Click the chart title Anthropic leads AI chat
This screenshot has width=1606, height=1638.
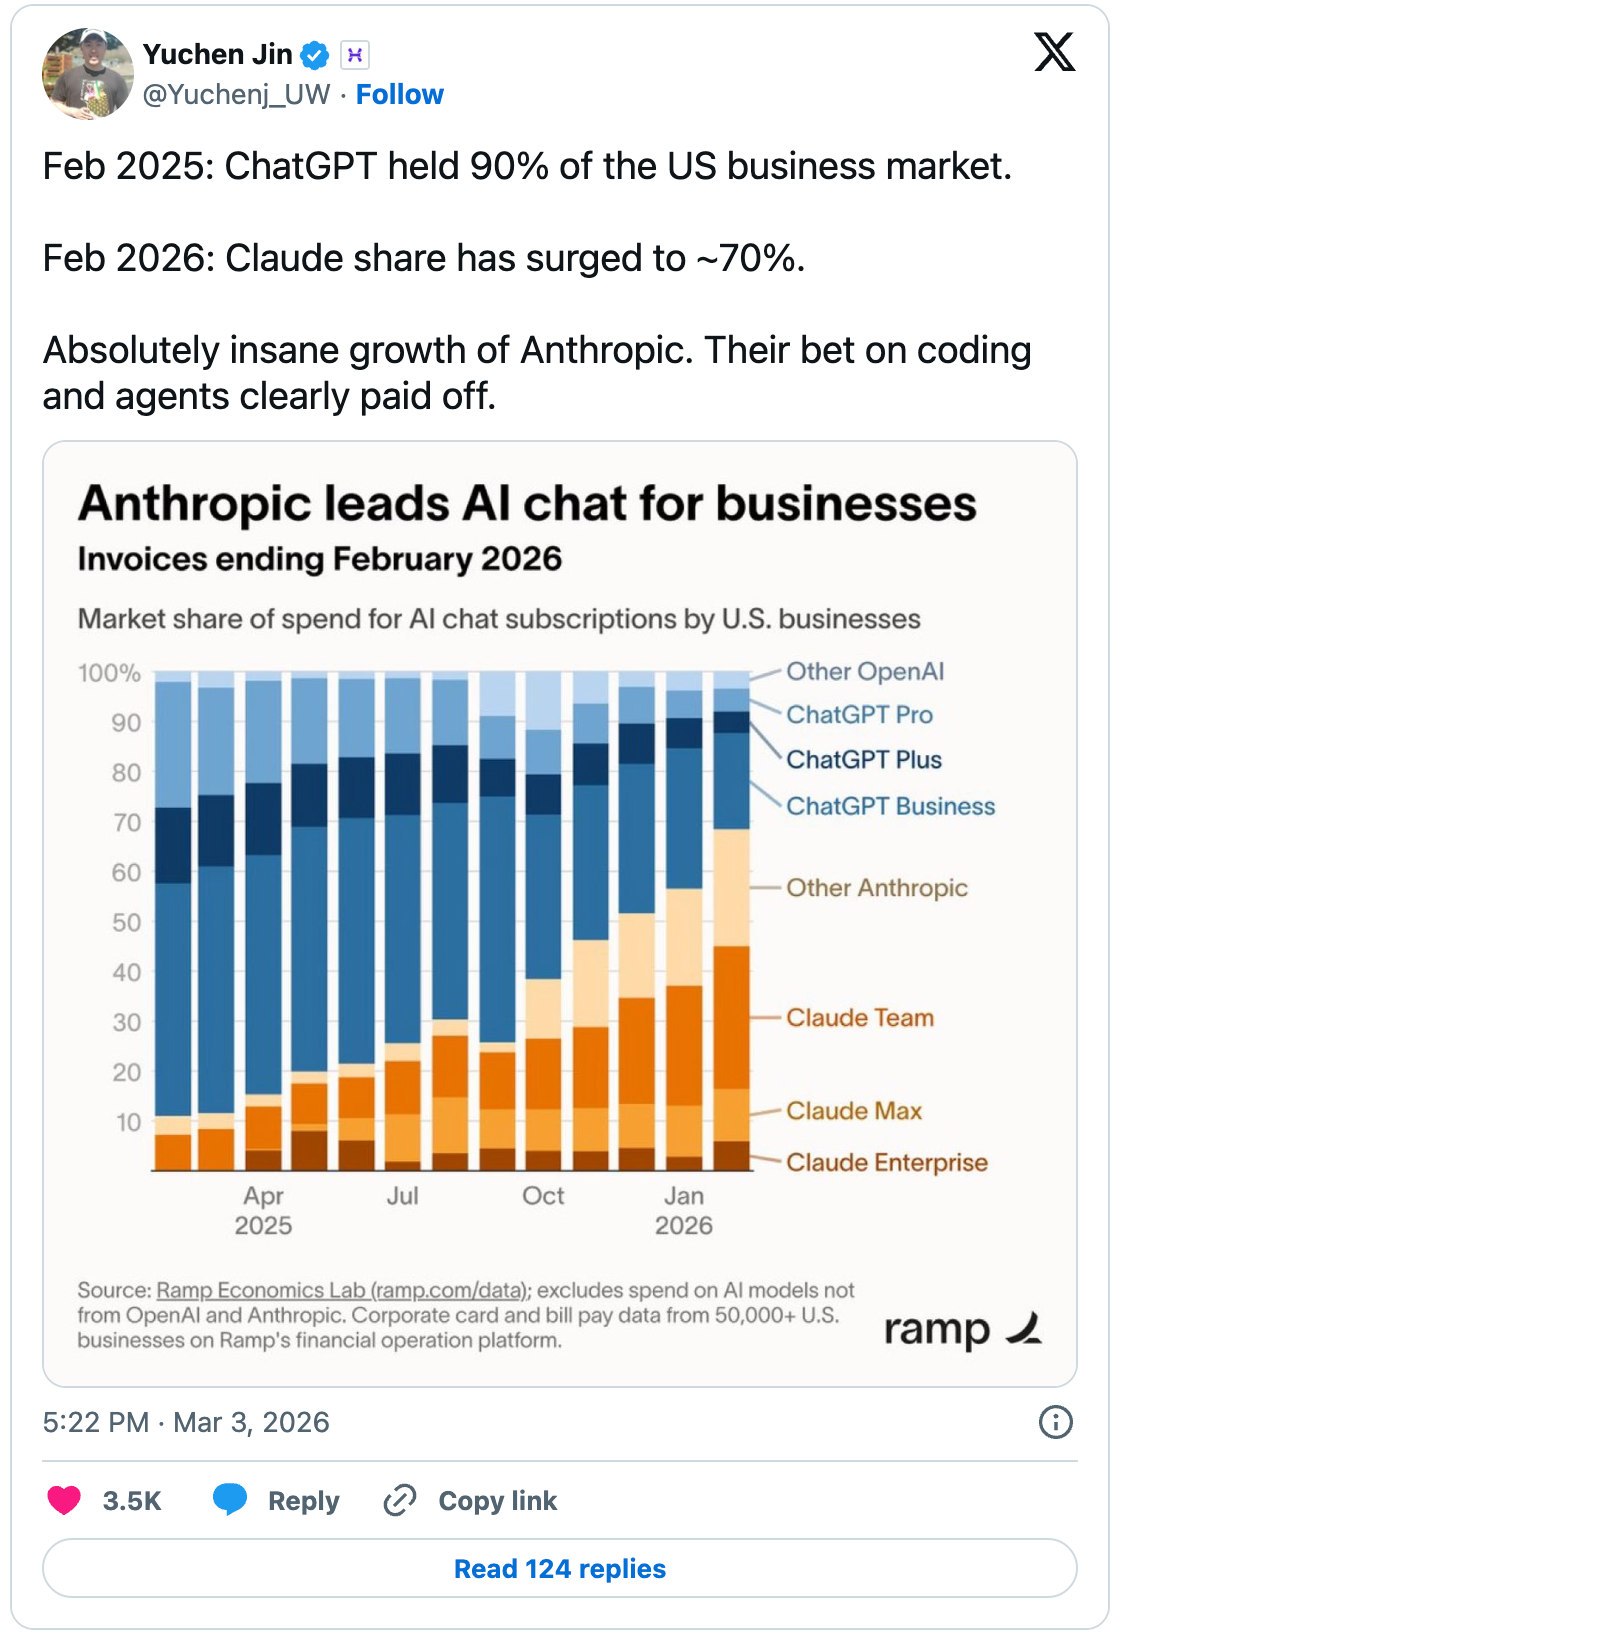pos(527,504)
